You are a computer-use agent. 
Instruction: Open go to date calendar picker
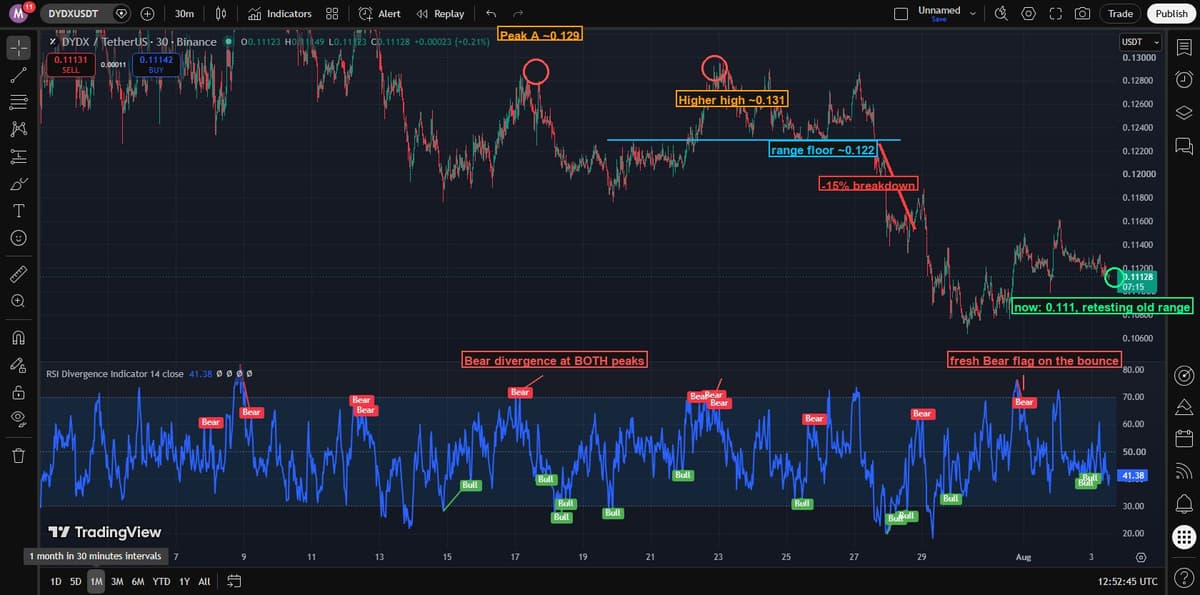[236, 581]
